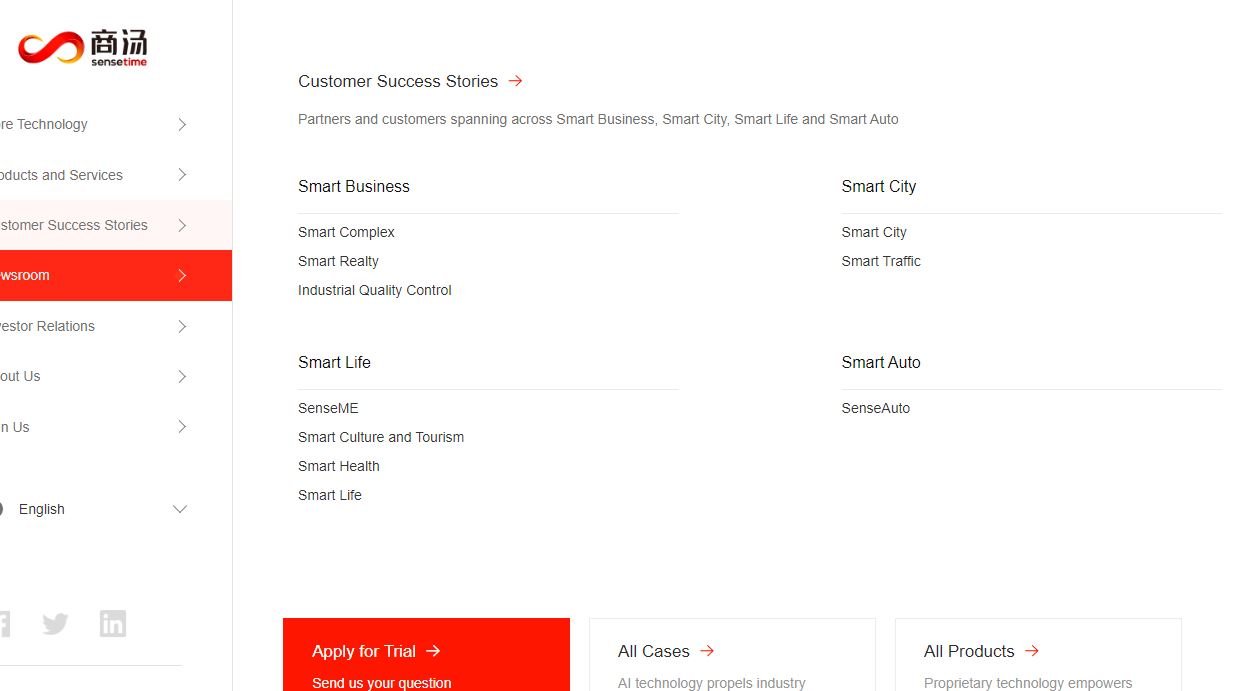1260x691 pixels.
Task: Expand the Investor Relations chevron
Action: [x=182, y=326]
